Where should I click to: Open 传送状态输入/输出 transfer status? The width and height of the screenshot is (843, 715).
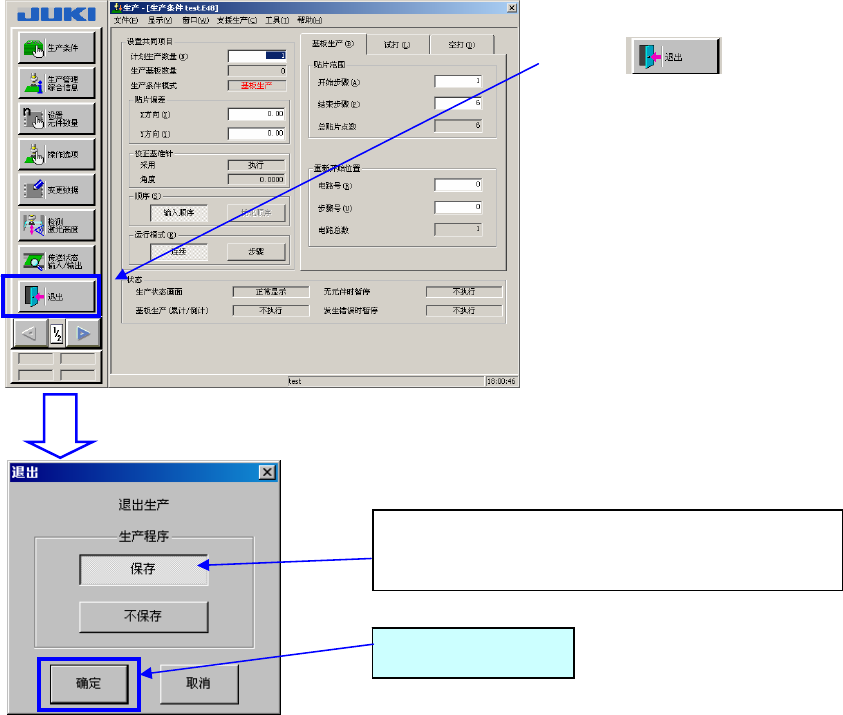click(56, 261)
